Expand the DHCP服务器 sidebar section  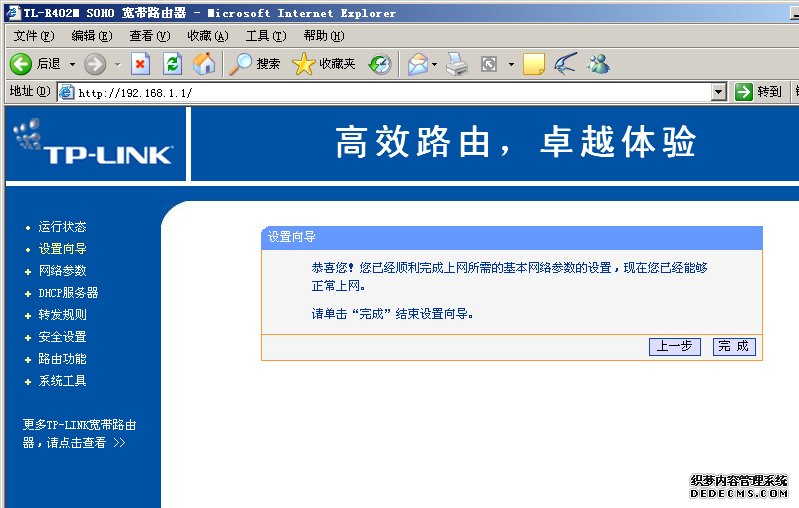pyautogui.click(x=68, y=293)
